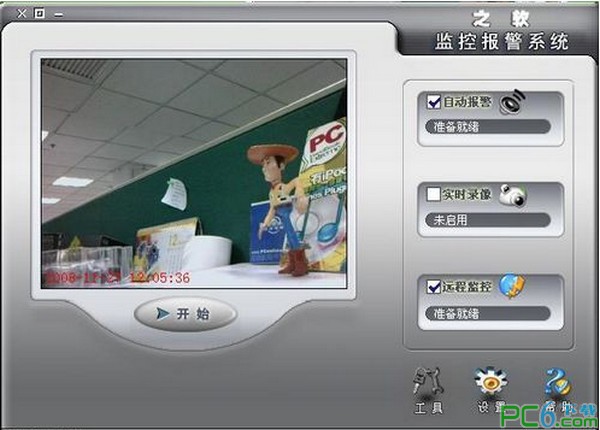
Task: Click the 监控报警系统 title text
Action: coord(501,41)
